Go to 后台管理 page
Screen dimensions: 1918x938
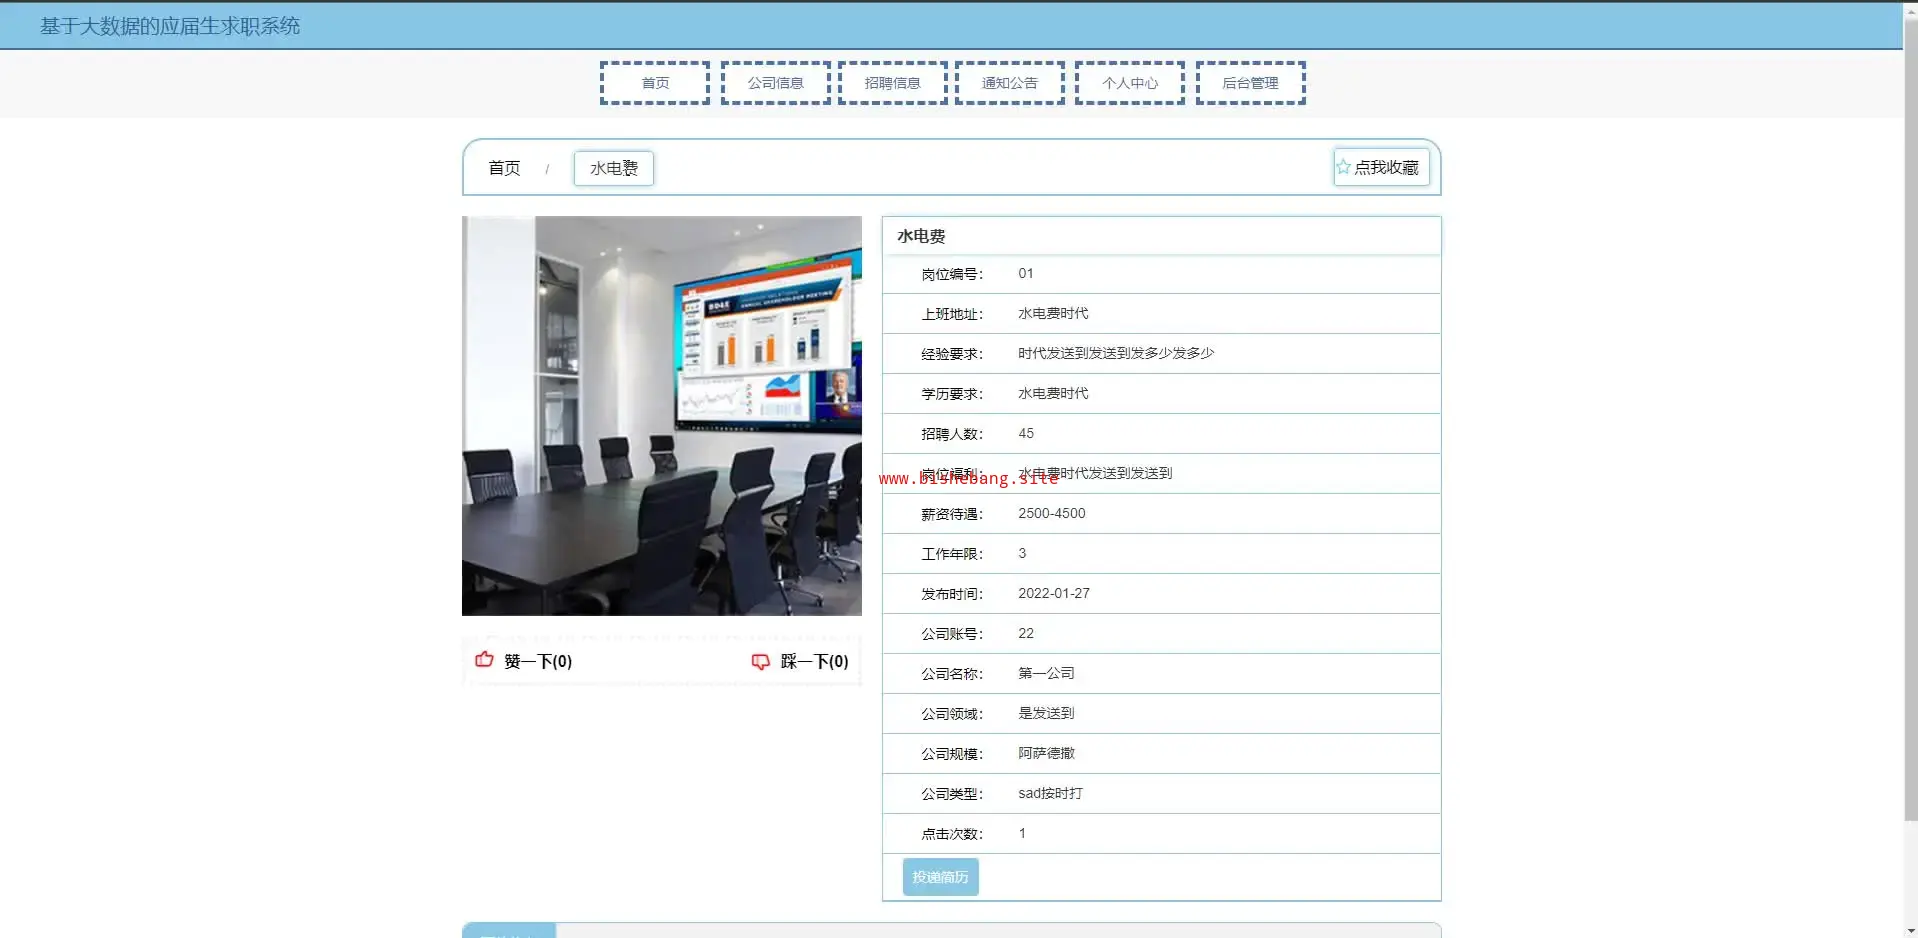(x=1250, y=83)
